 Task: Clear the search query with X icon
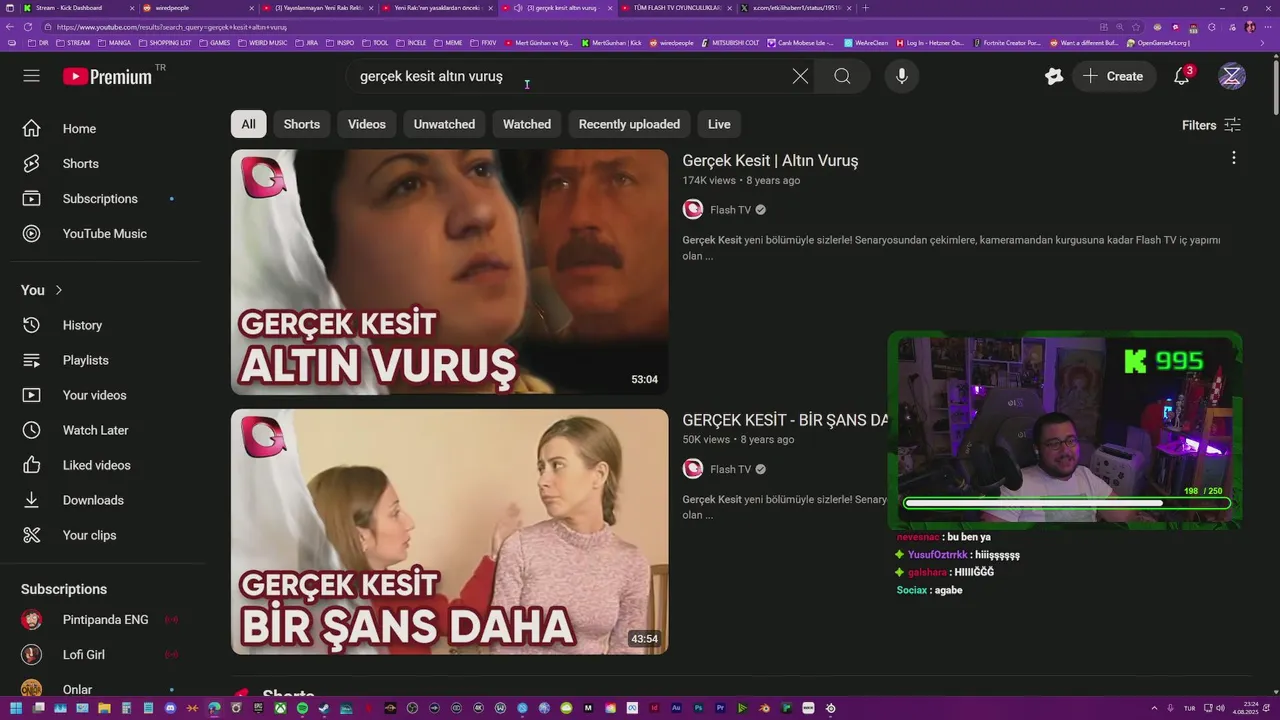point(800,76)
